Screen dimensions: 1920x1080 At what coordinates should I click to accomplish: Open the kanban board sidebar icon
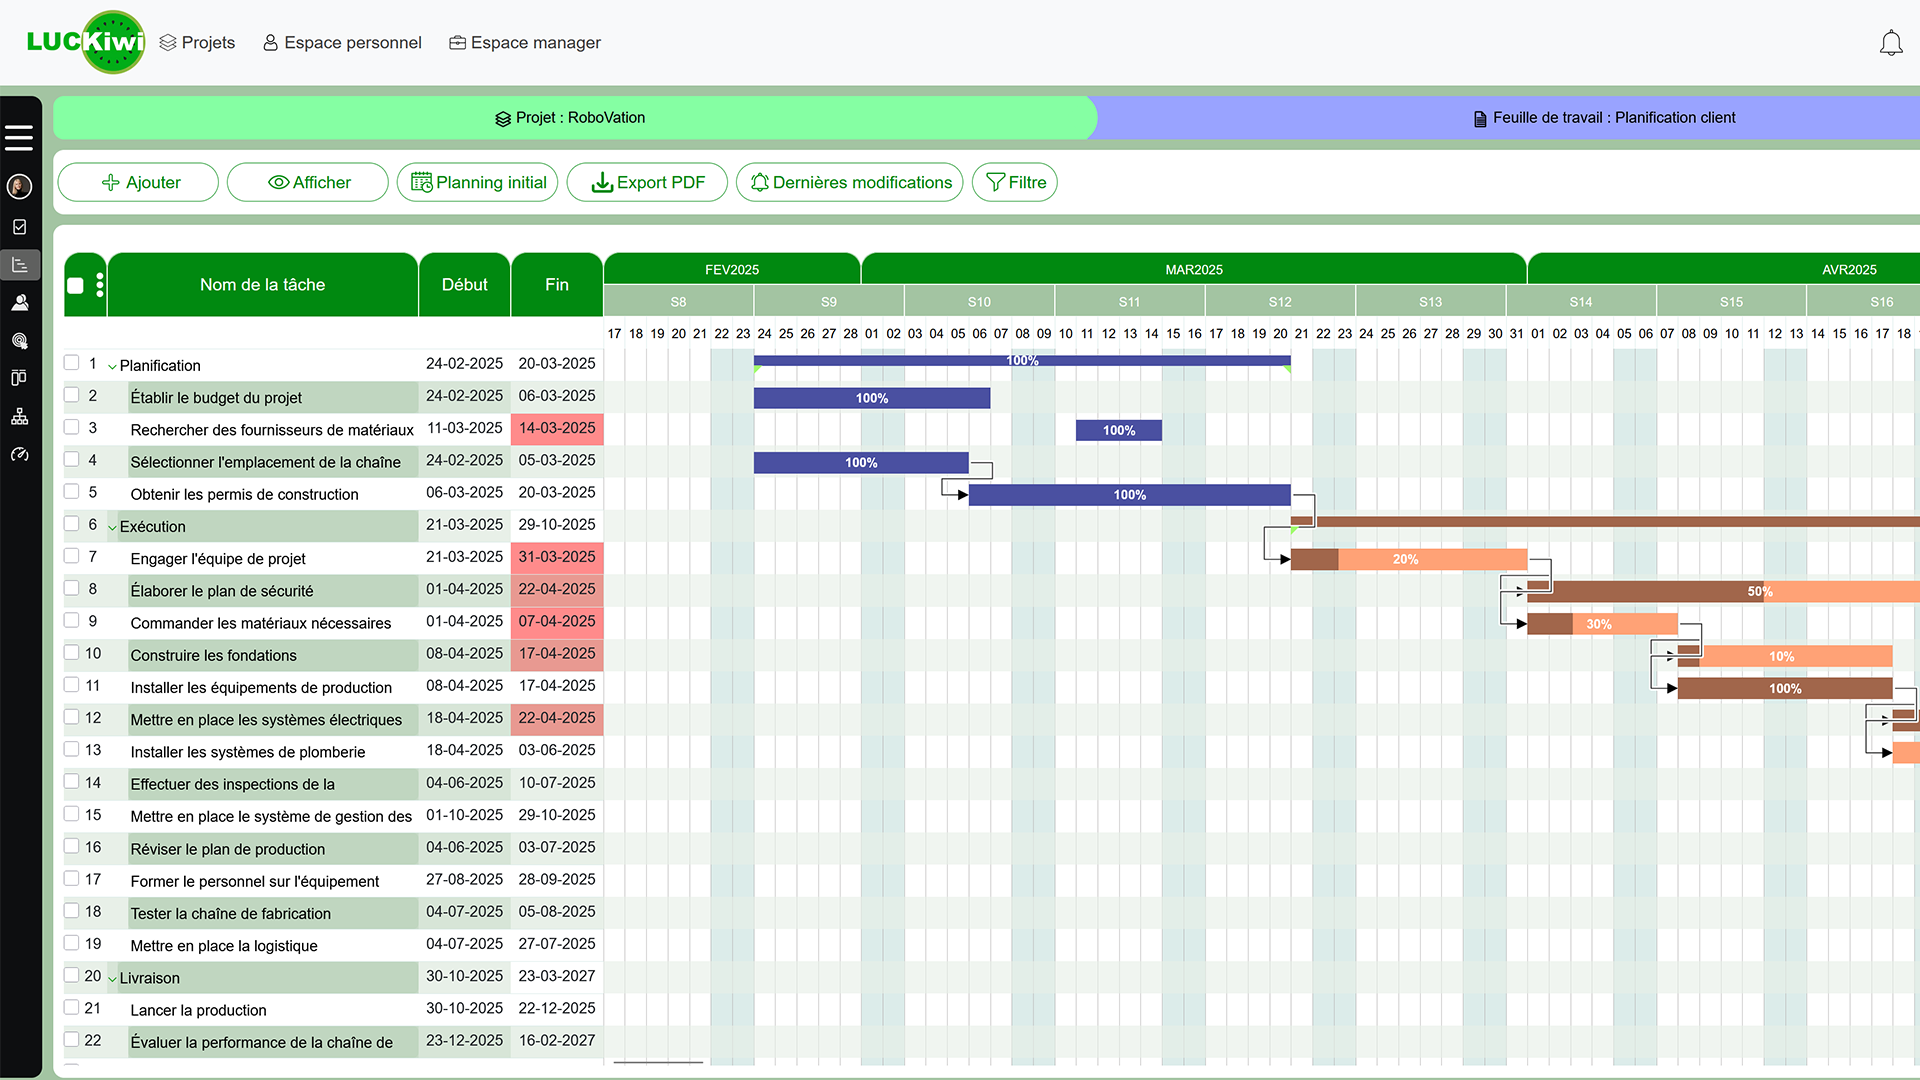pos(19,378)
